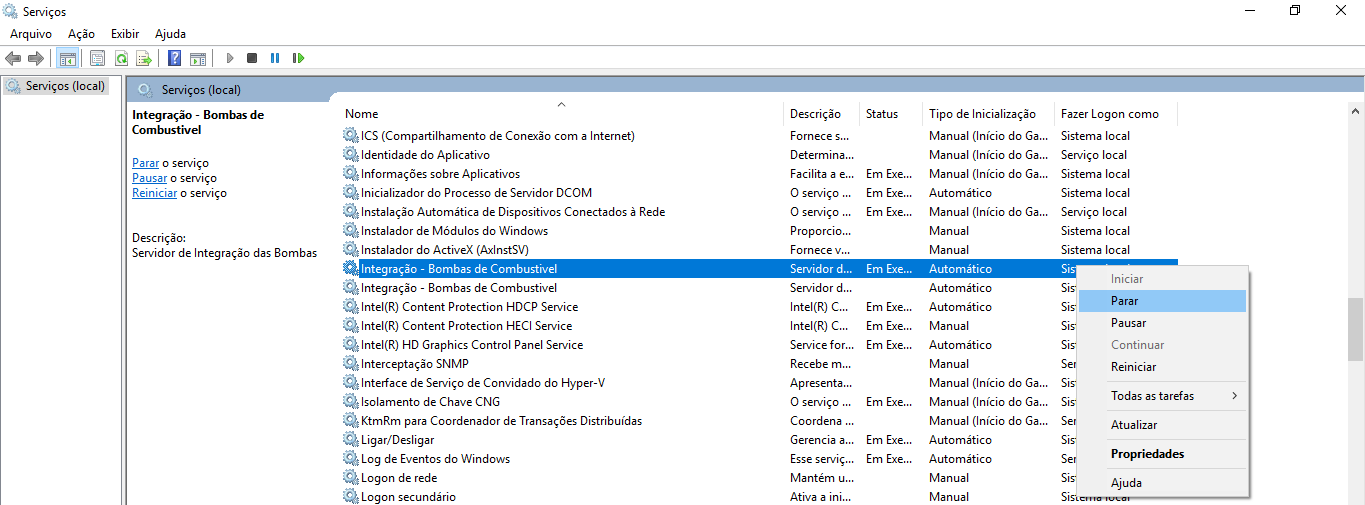Click gear icon beside Instalador do ActiveX
Image resolution: width=1365 pixels, height=505 pixels.
click(350, 249)
